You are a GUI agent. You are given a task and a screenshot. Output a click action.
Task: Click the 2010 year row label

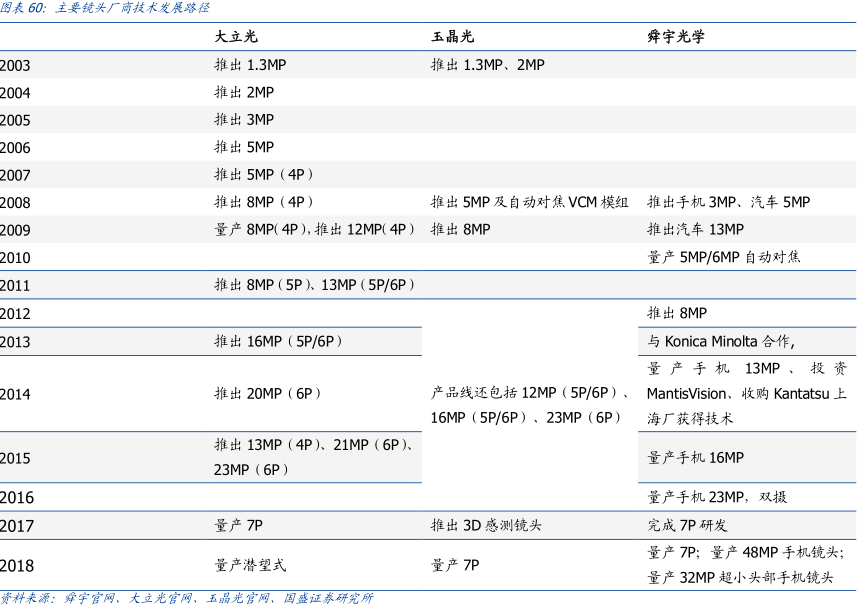point(15,258)
